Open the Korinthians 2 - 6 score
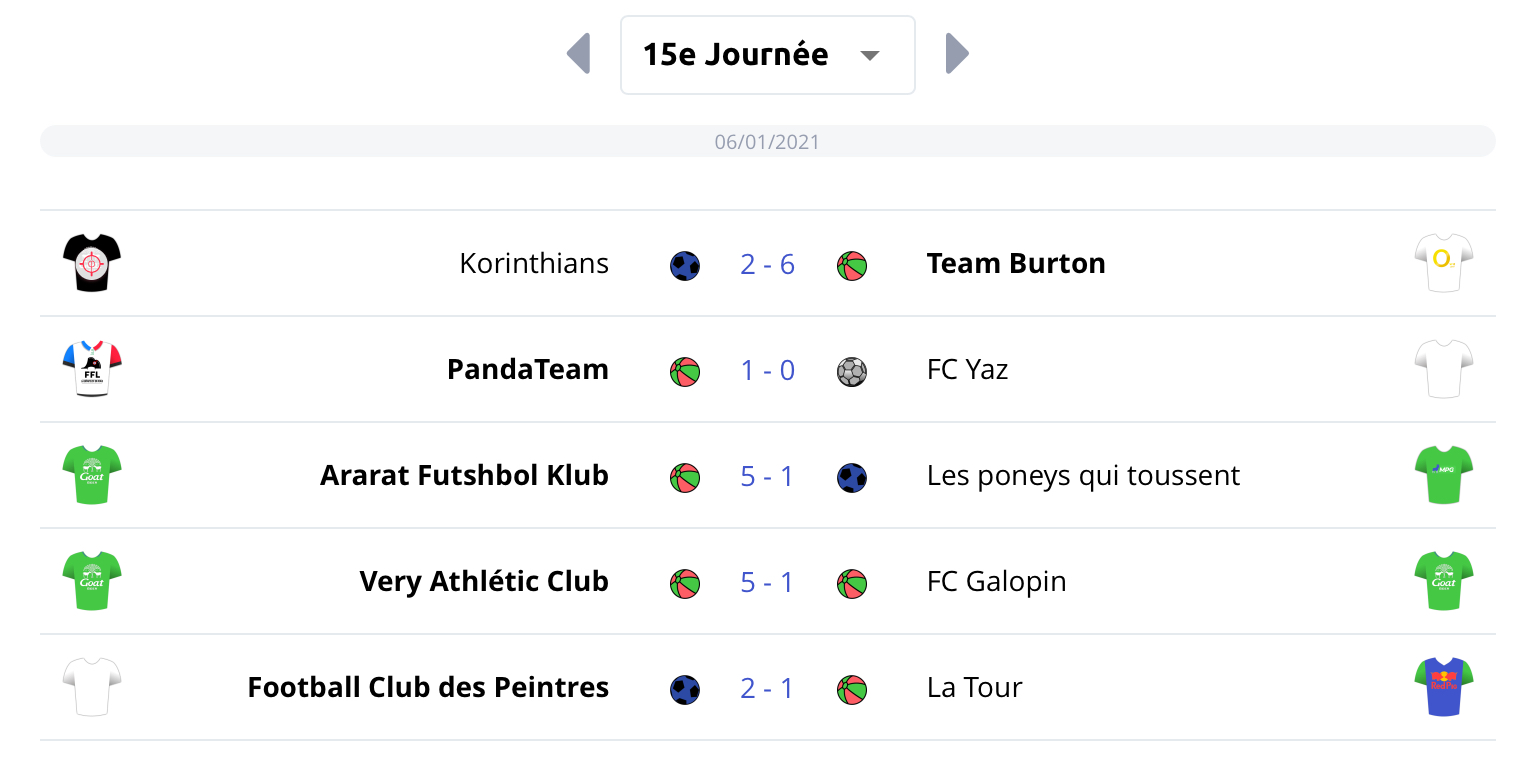Viewport: 1527px width, 768px height. point(767,264)
